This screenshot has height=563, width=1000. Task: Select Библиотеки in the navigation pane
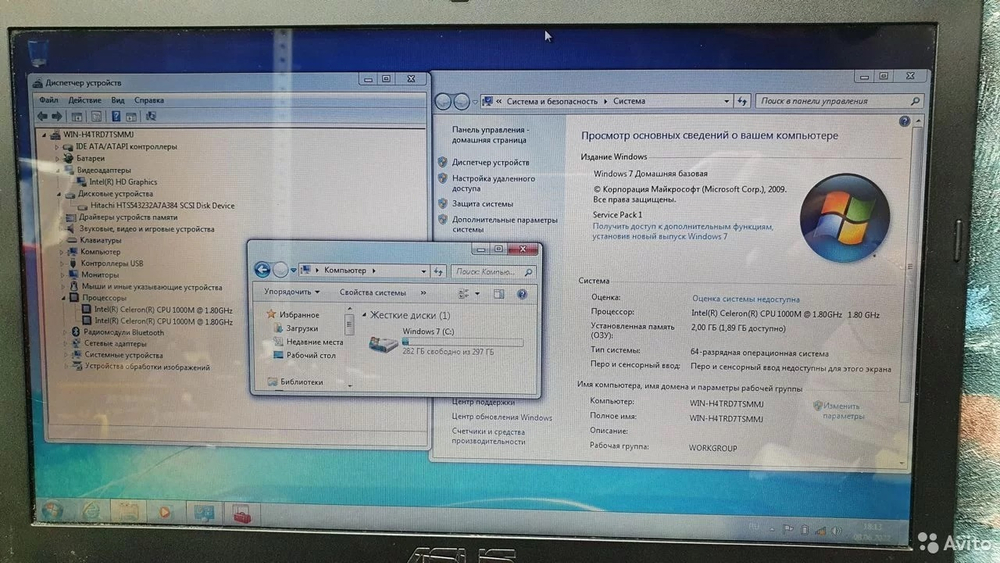302,382
